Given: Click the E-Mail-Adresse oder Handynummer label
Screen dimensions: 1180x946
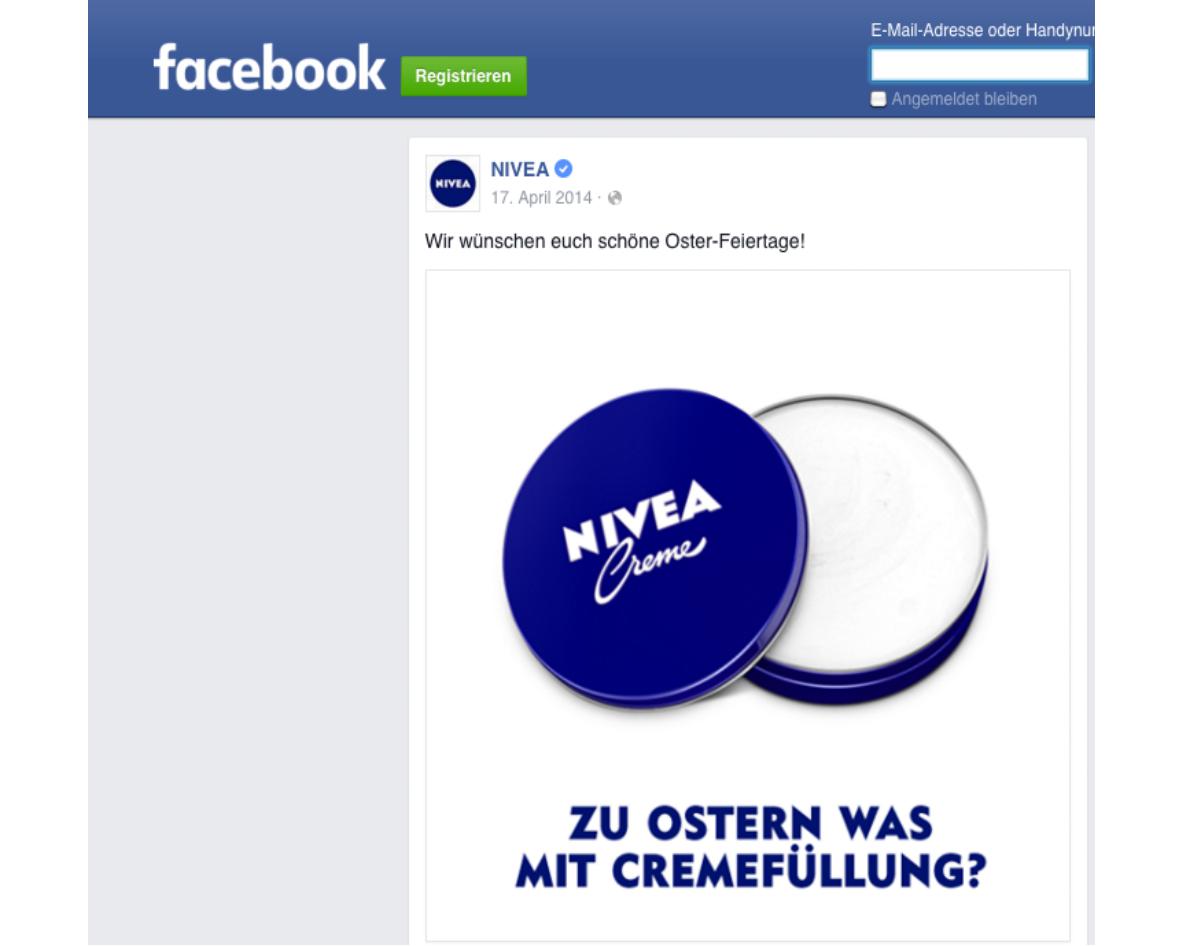Looking at the screenshot, I should 982,30.
